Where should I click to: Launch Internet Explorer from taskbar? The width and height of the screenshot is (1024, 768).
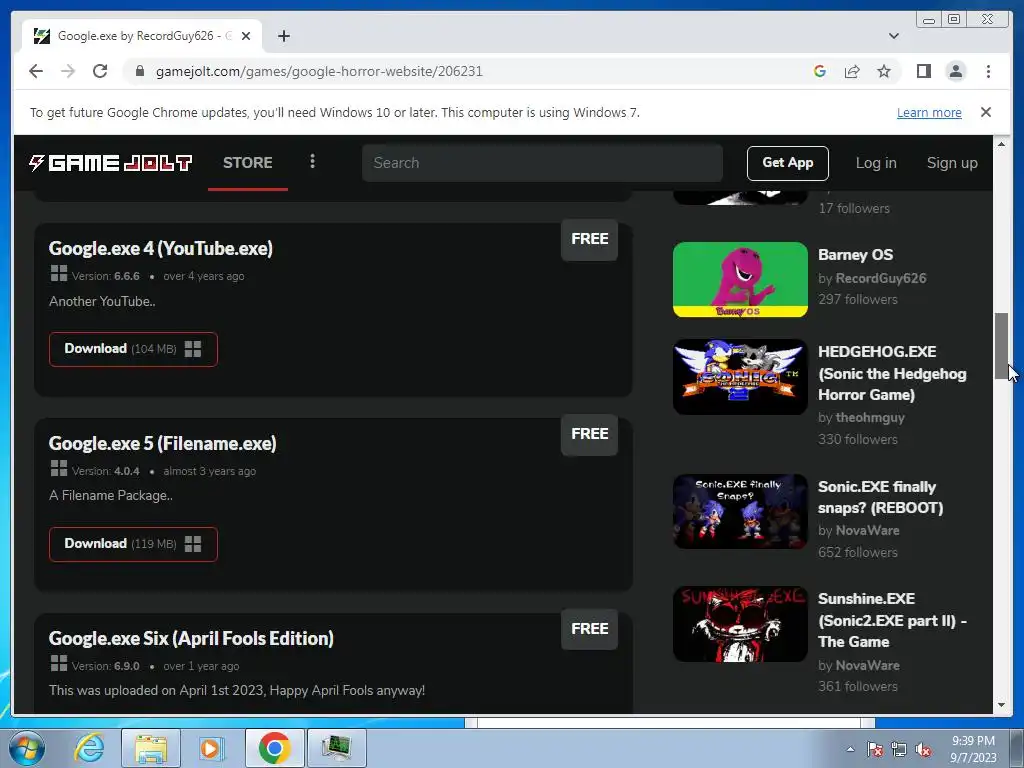pos(89,748)
